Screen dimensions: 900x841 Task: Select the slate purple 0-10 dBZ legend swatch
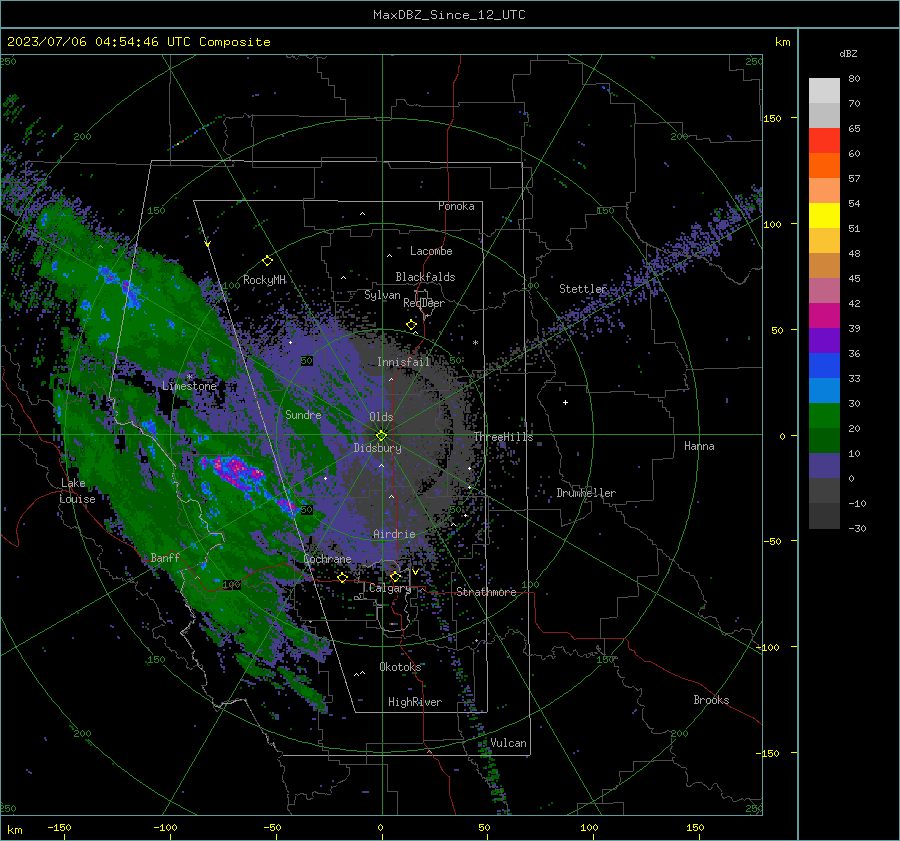[824, 465]
